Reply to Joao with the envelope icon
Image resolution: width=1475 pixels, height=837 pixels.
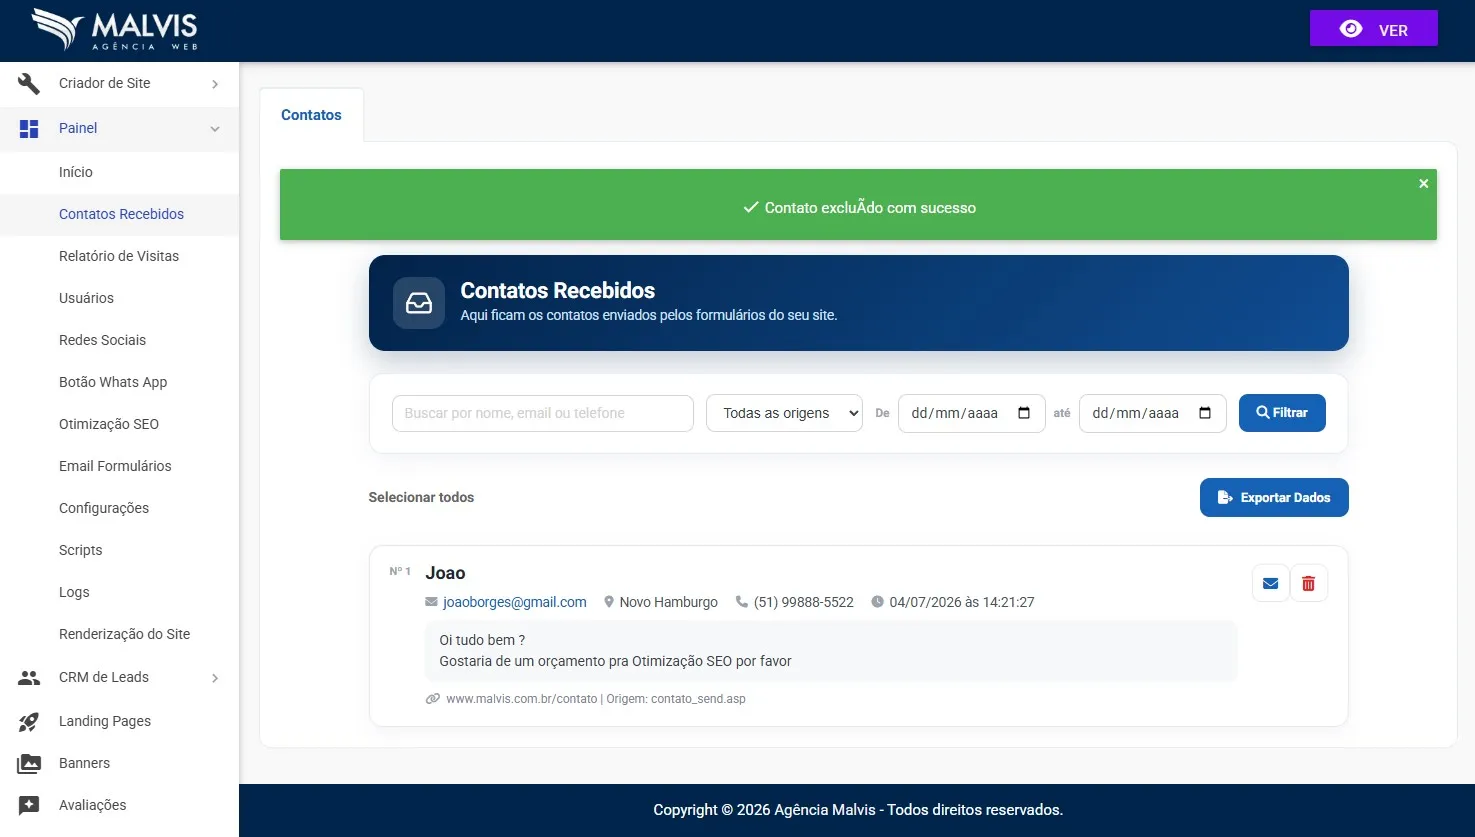click(1270, 583)
